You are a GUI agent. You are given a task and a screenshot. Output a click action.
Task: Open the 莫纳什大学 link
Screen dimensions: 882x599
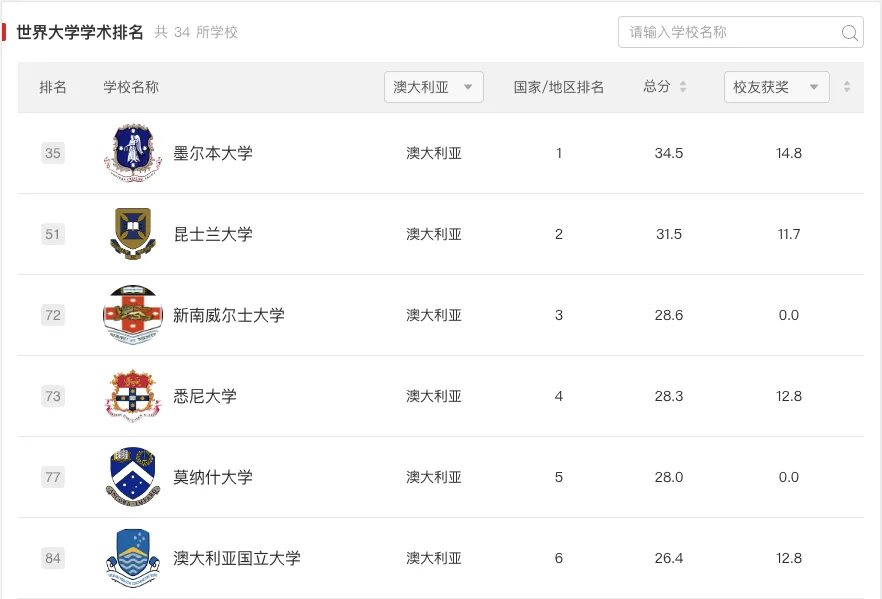(x=213, y=477)
